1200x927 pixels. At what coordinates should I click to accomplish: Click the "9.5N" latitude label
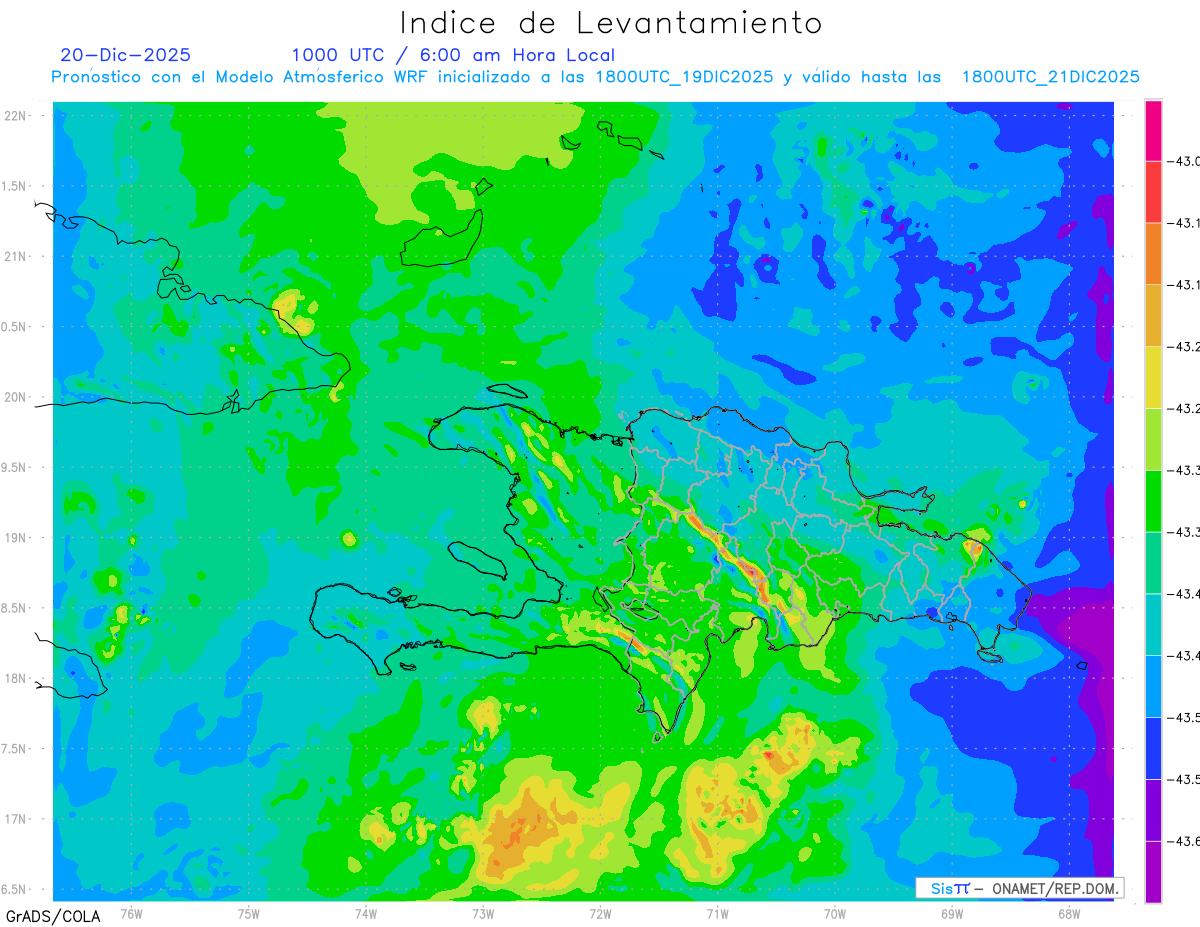pos(15,468)
